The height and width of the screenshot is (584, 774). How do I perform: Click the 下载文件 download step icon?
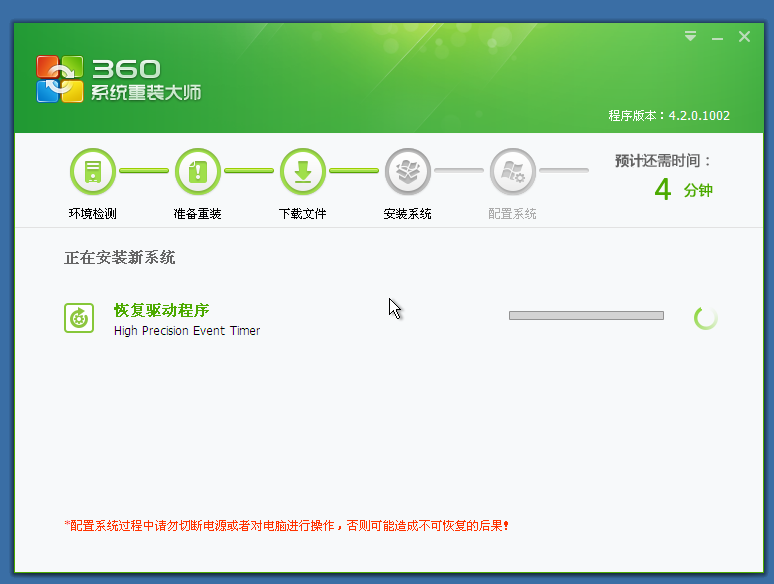pyautogui.click(x=303, y=171)
